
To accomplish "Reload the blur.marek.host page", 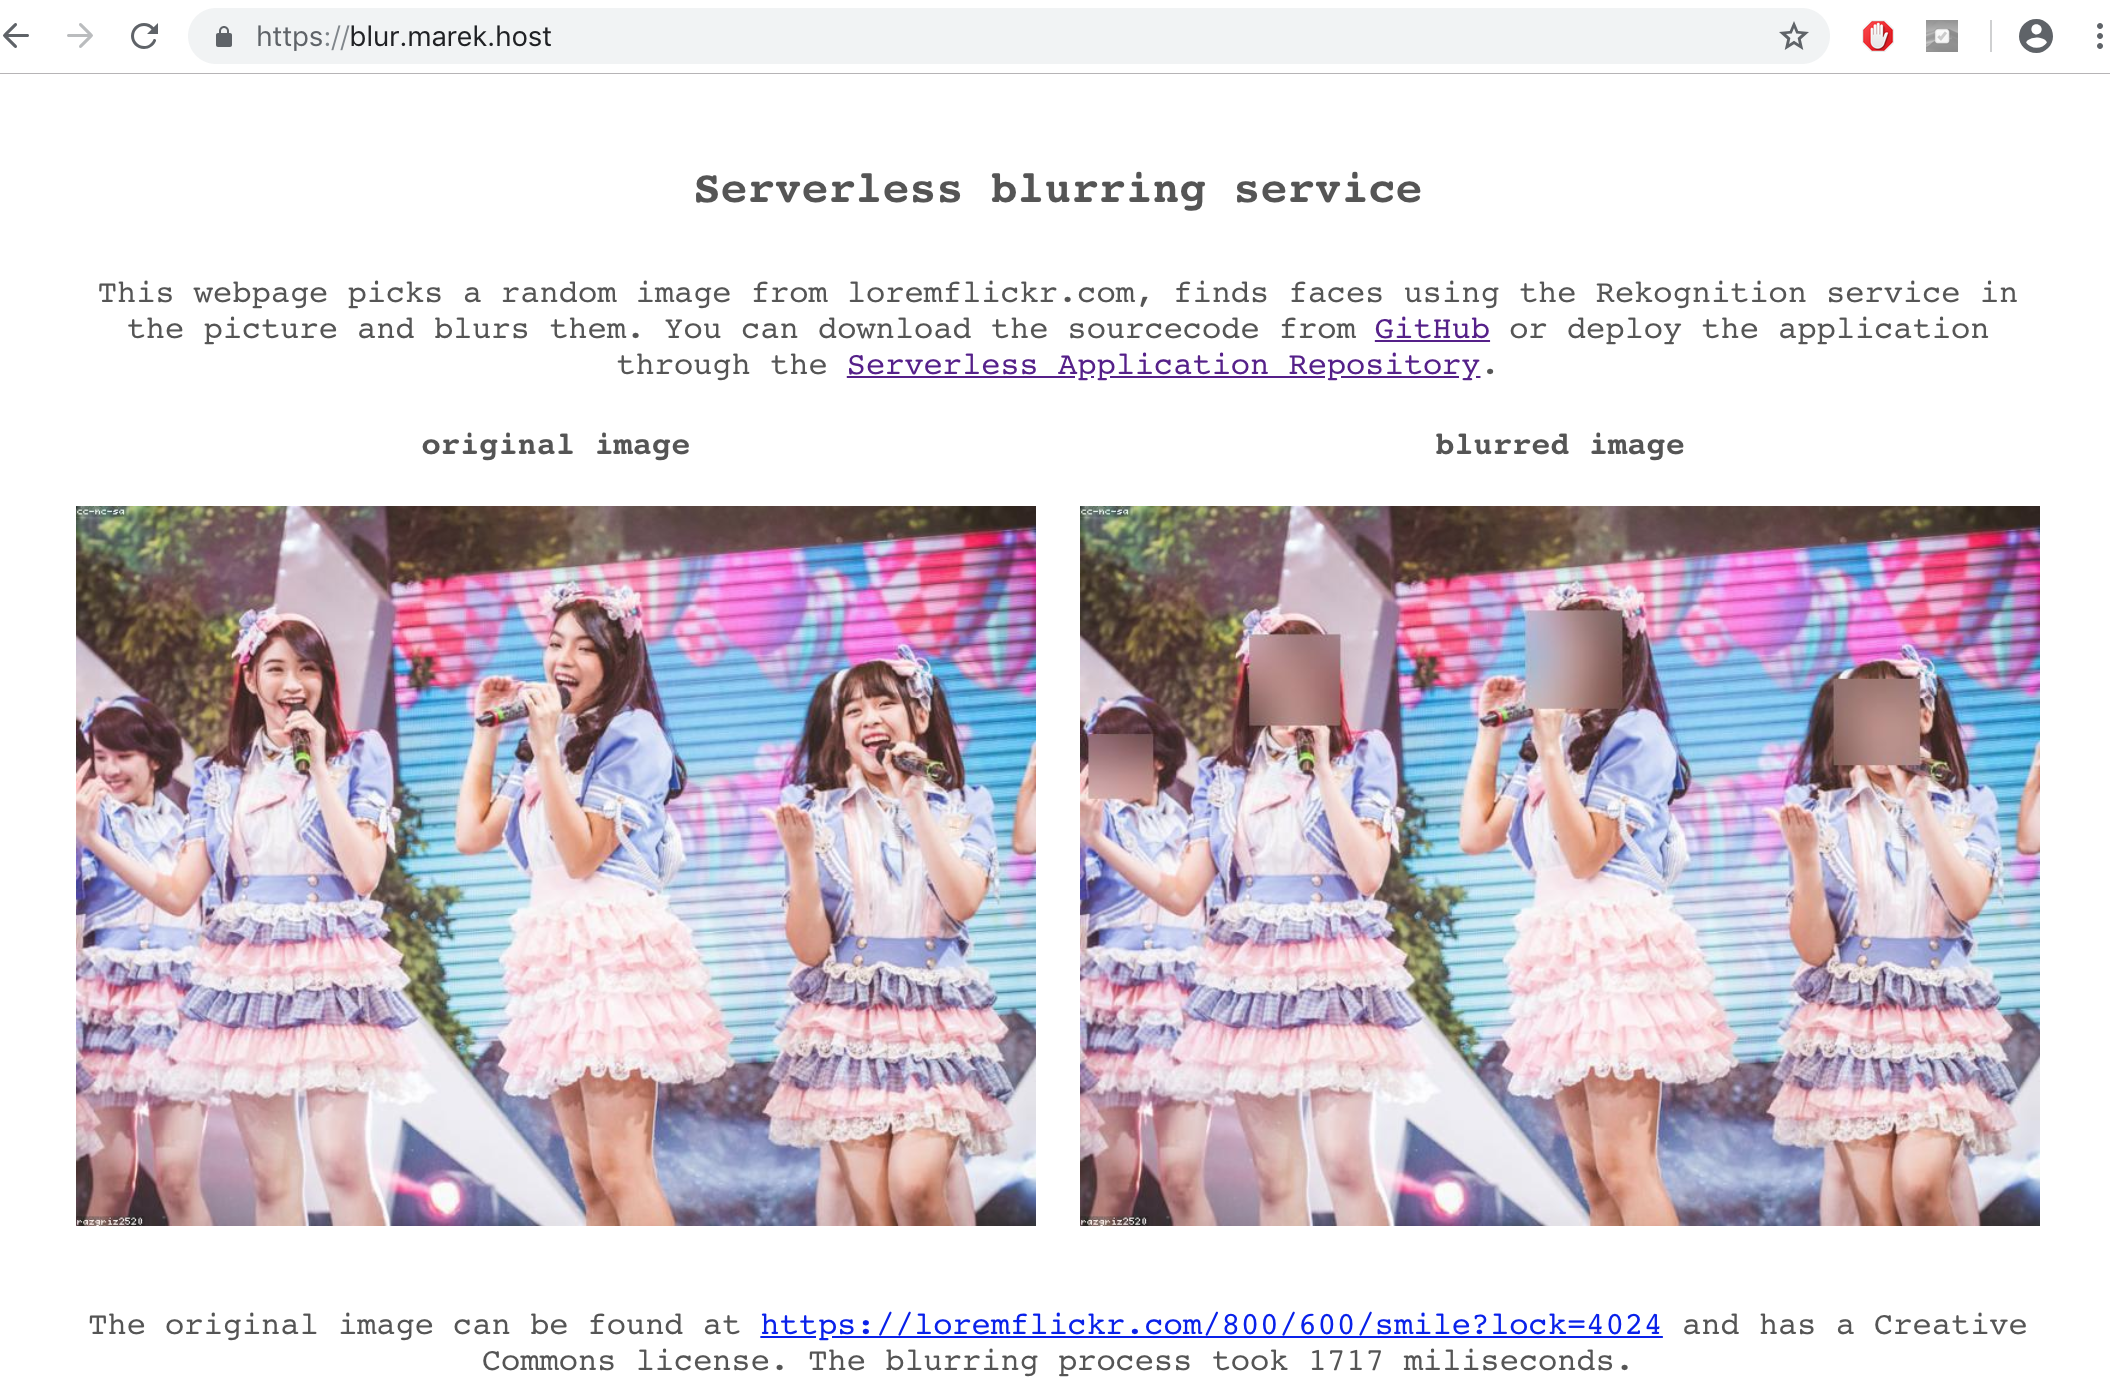I will pos(145,37).
